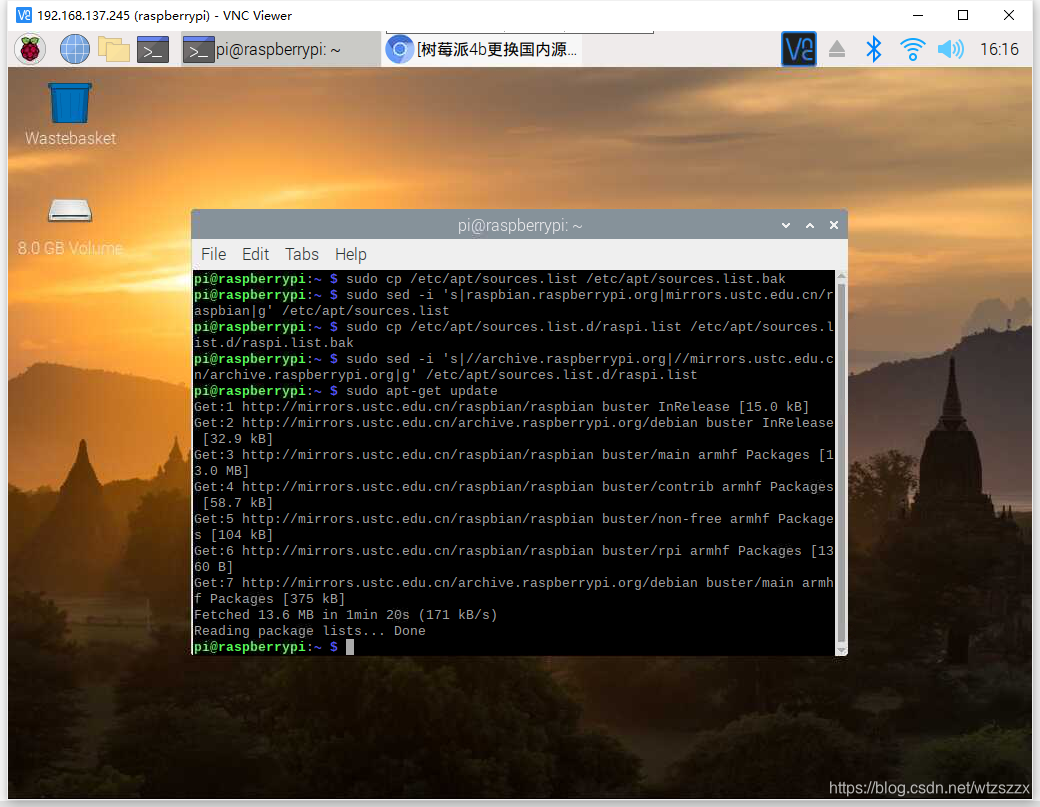
Task: Open the VNC server tray icon
Action: pyautogui.click(x=799, y=49)
